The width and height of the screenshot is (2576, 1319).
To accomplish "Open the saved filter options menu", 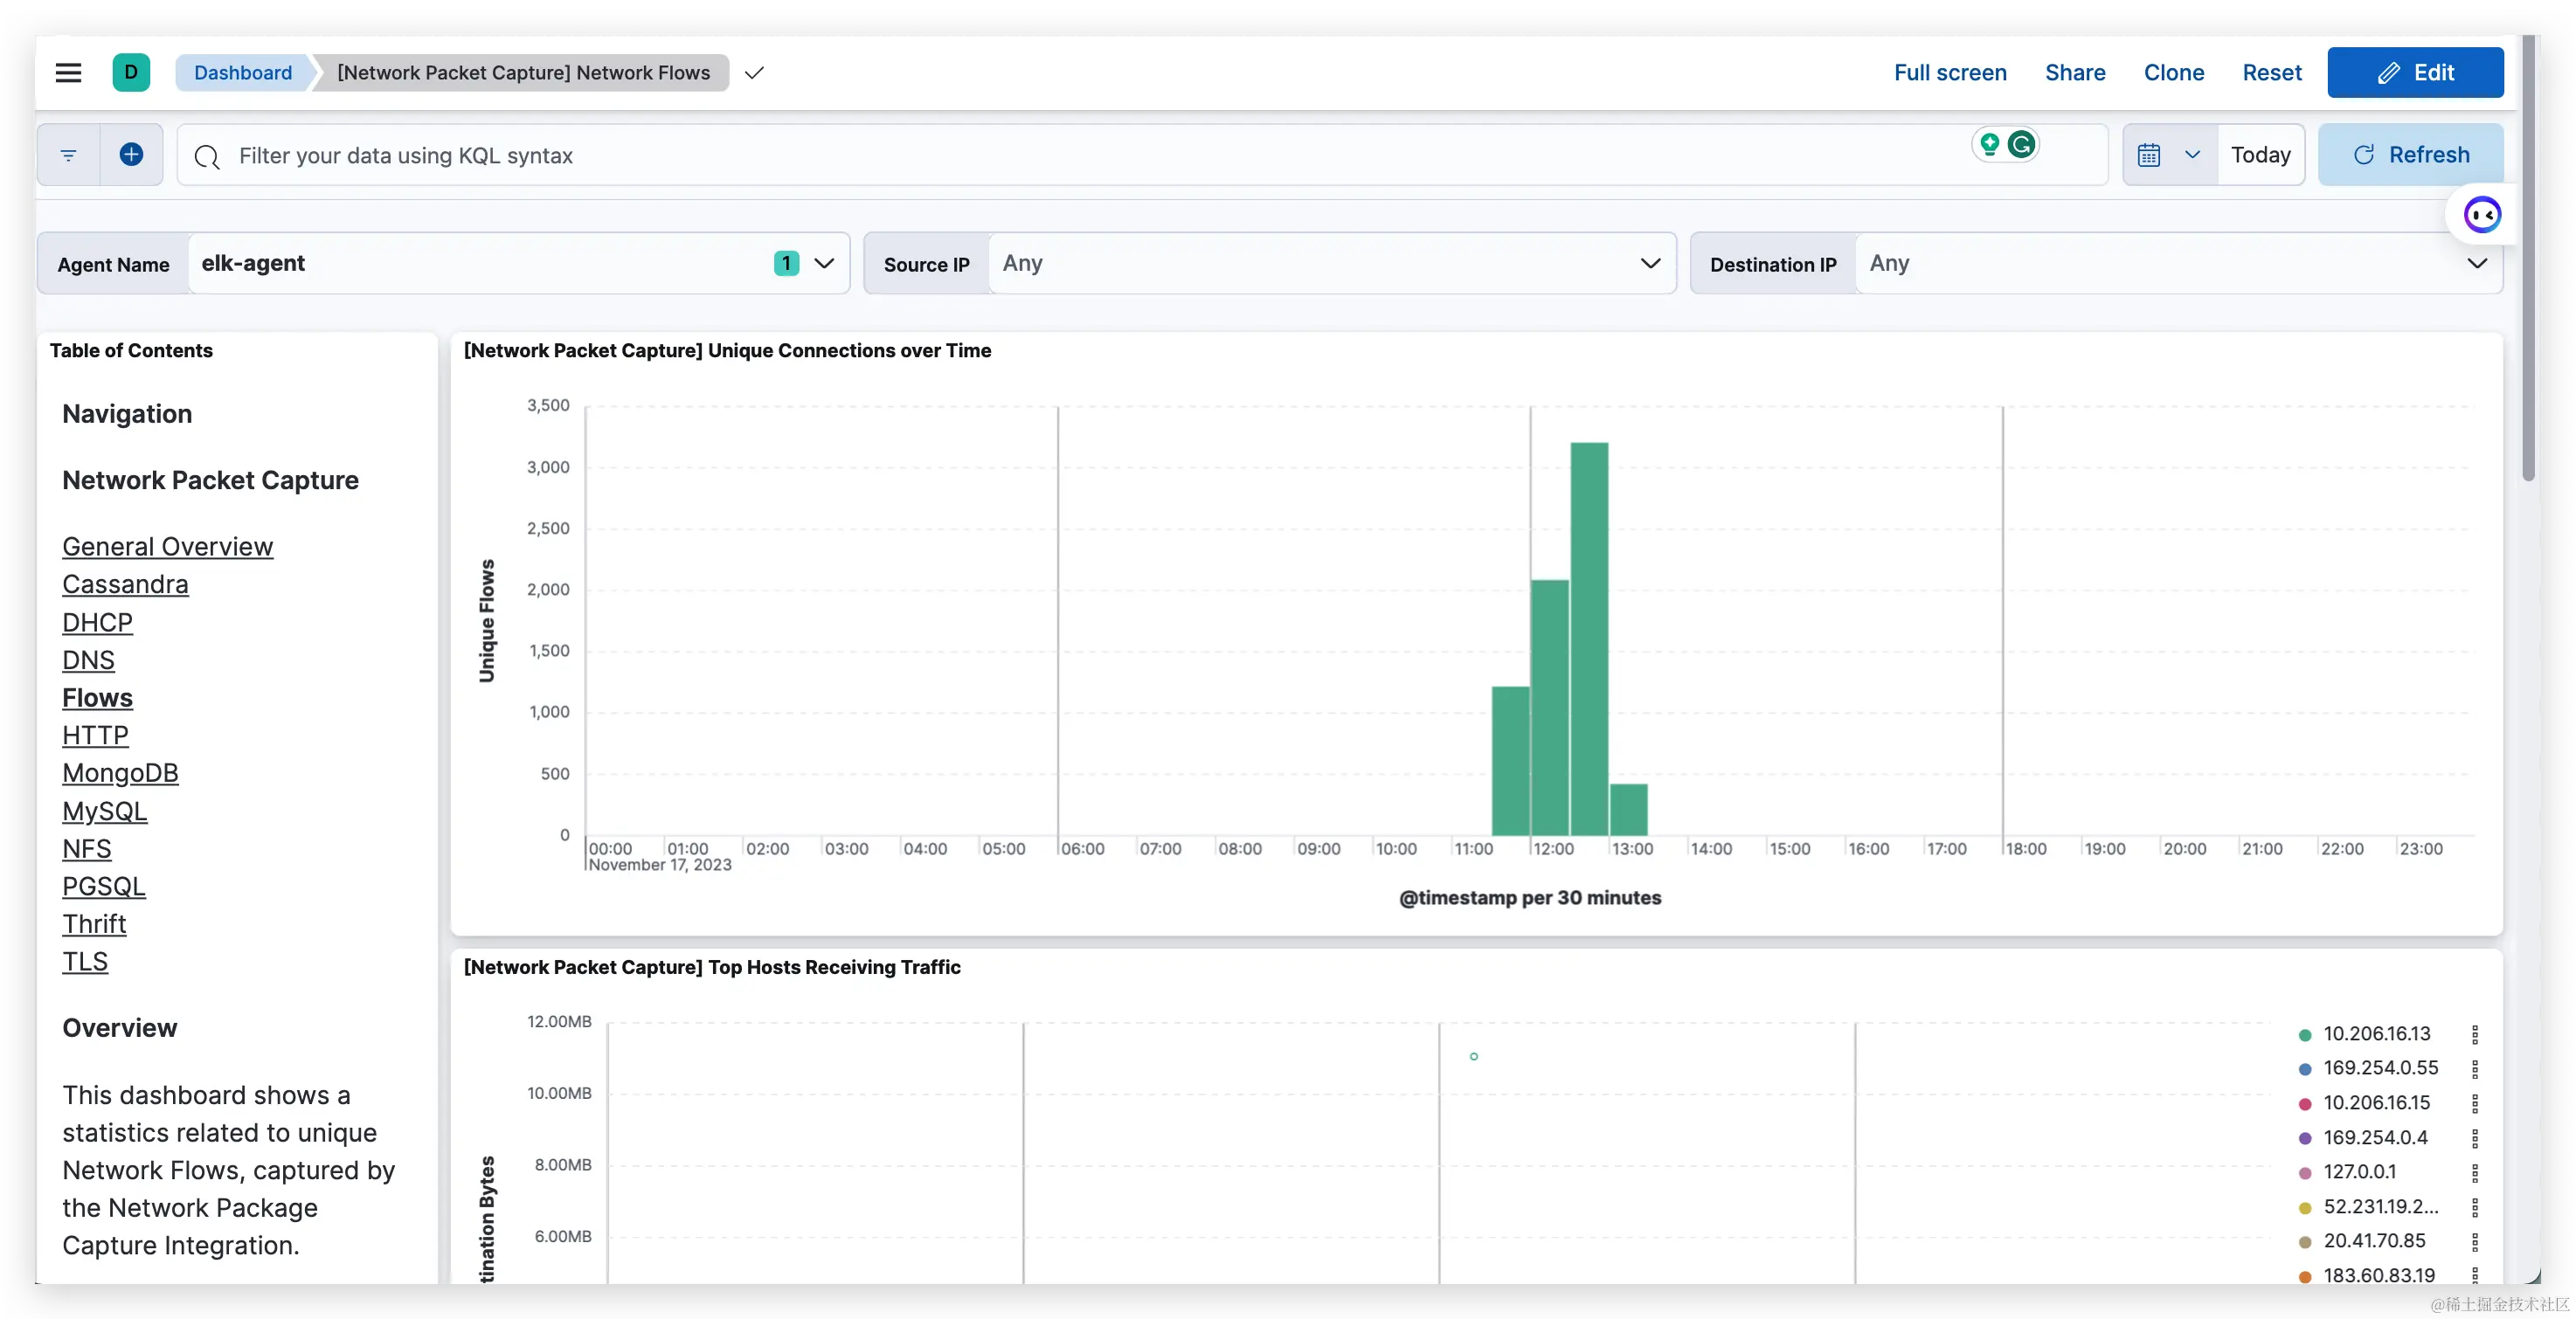I will [x=68, y=155].
